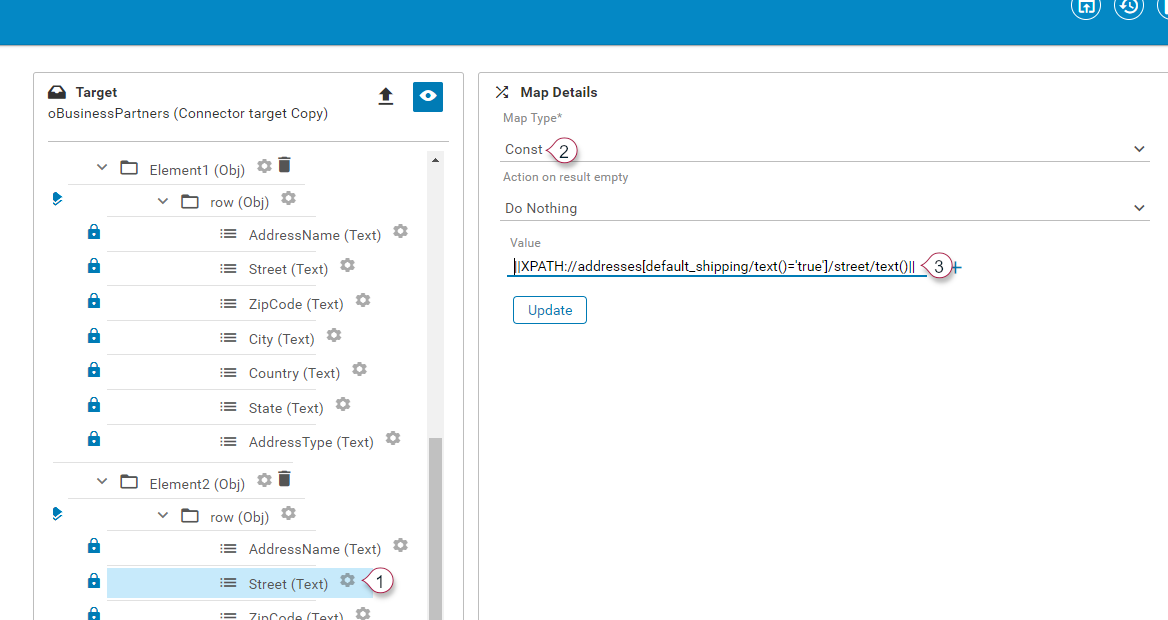The width and height of the screenshot is (1168, 620).
Task: Click the plus icon beside the Value field
Action: pos(957,267)
